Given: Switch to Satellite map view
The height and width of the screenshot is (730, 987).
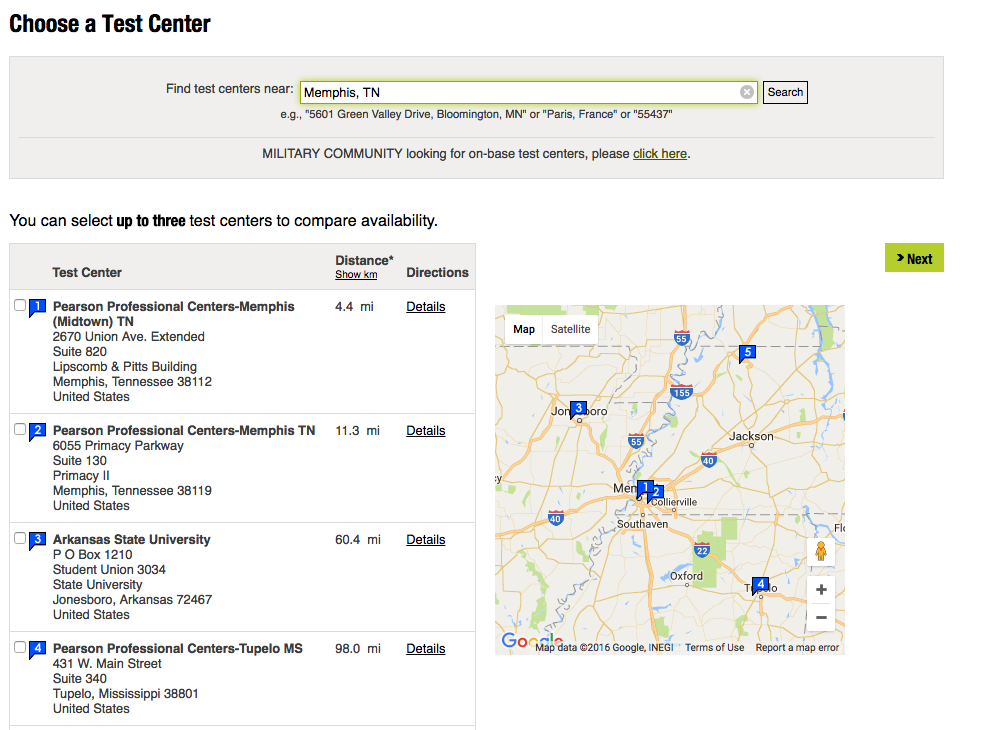Looking at the screenshot, I should pos(570,328).
